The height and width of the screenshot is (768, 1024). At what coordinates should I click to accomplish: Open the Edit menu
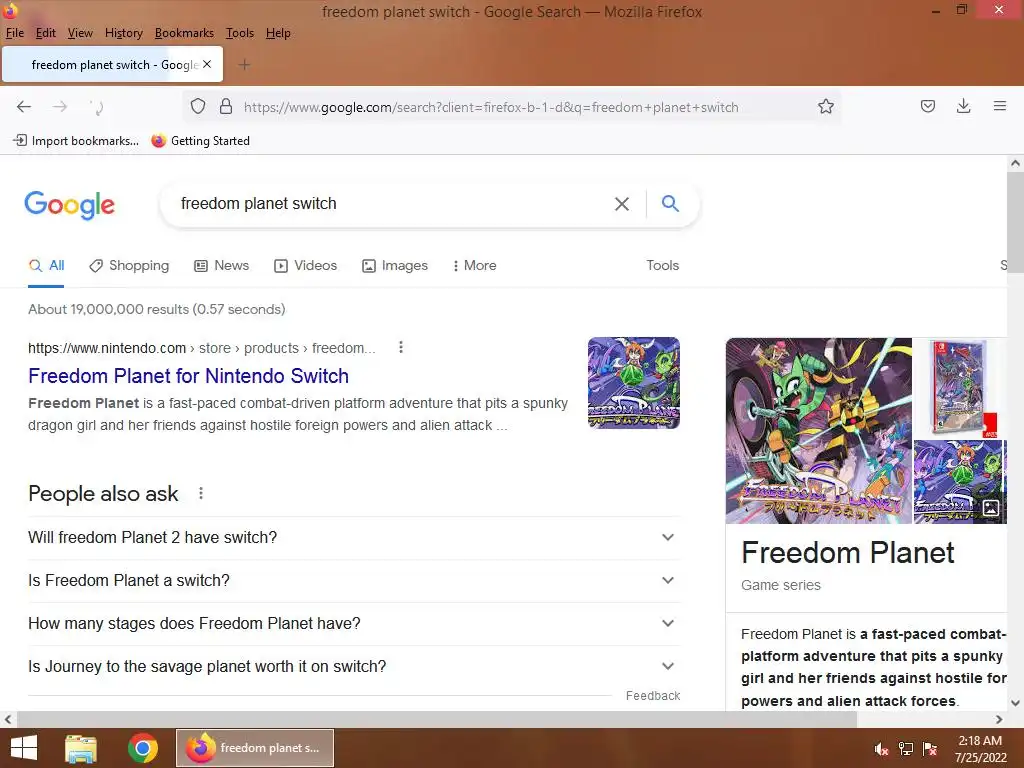click(x=45, y=33)
